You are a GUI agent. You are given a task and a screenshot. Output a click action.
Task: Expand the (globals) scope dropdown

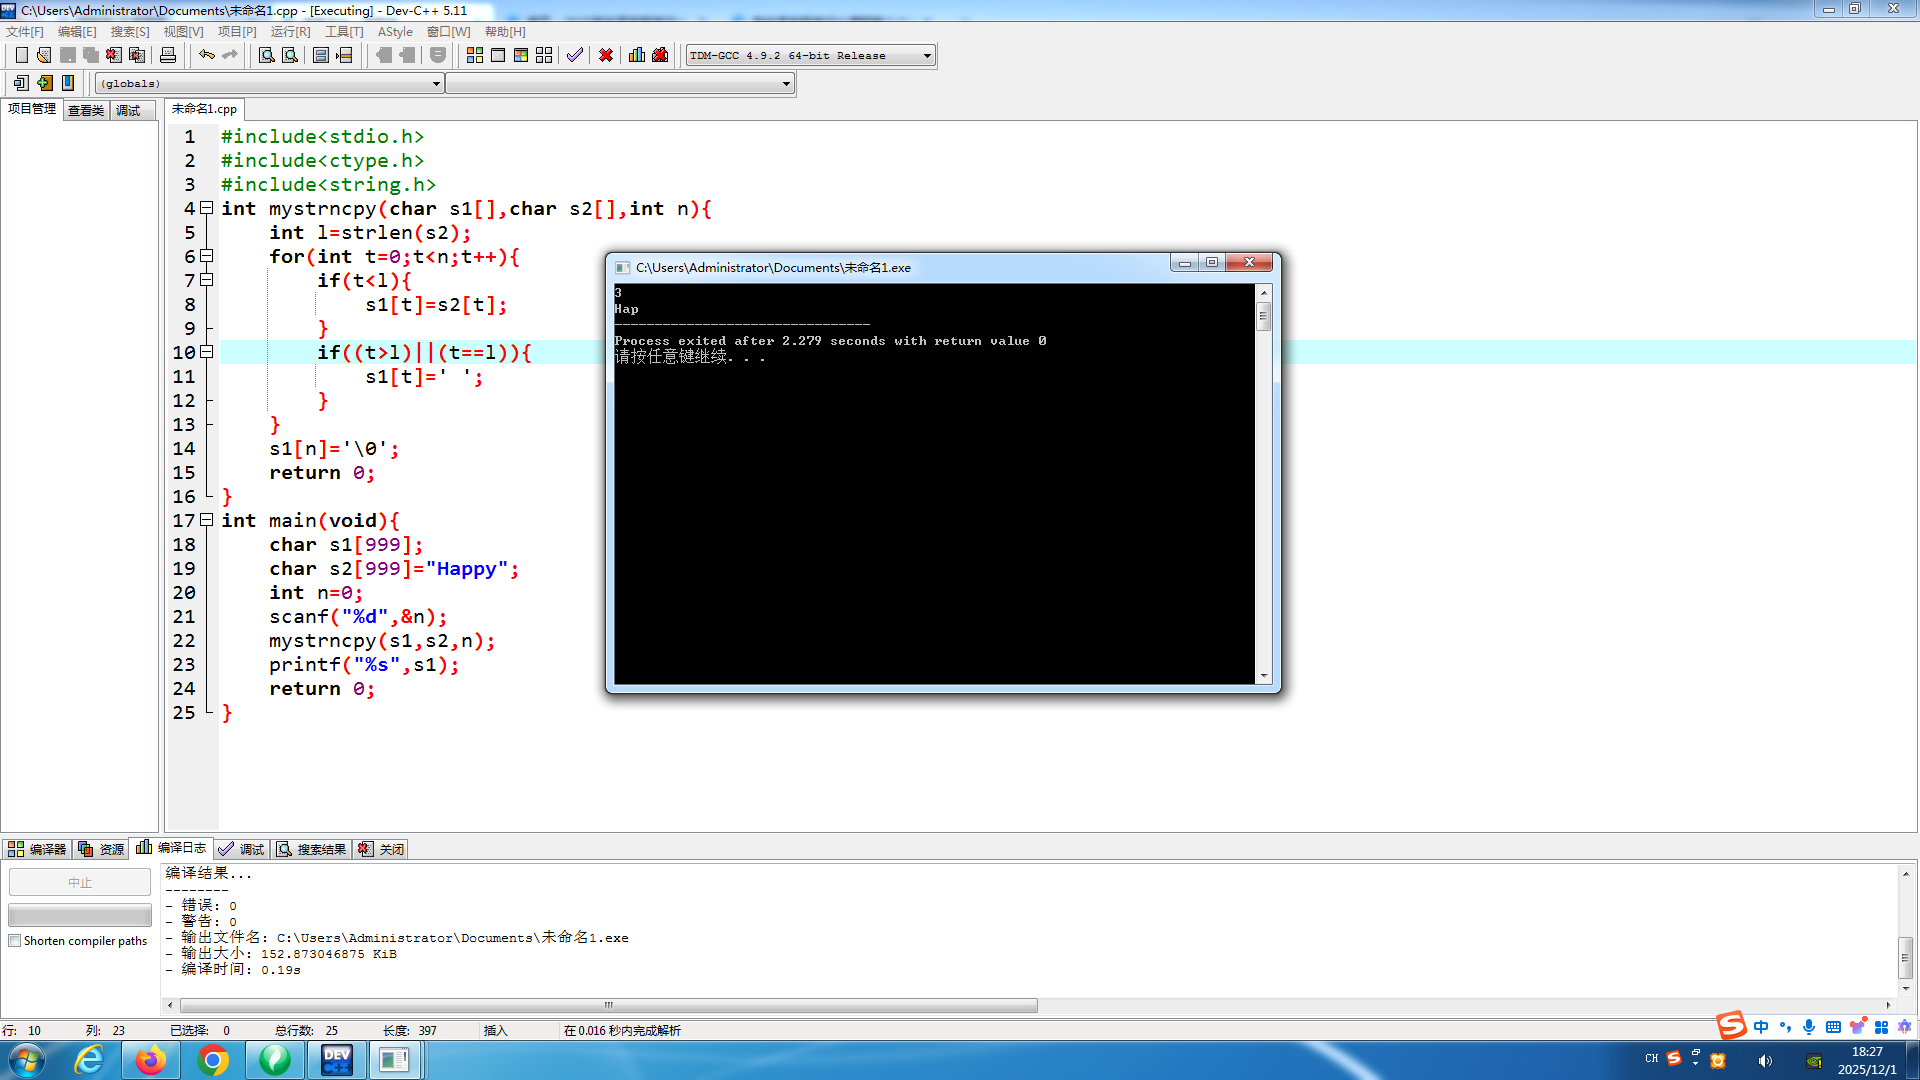[436, 84]
